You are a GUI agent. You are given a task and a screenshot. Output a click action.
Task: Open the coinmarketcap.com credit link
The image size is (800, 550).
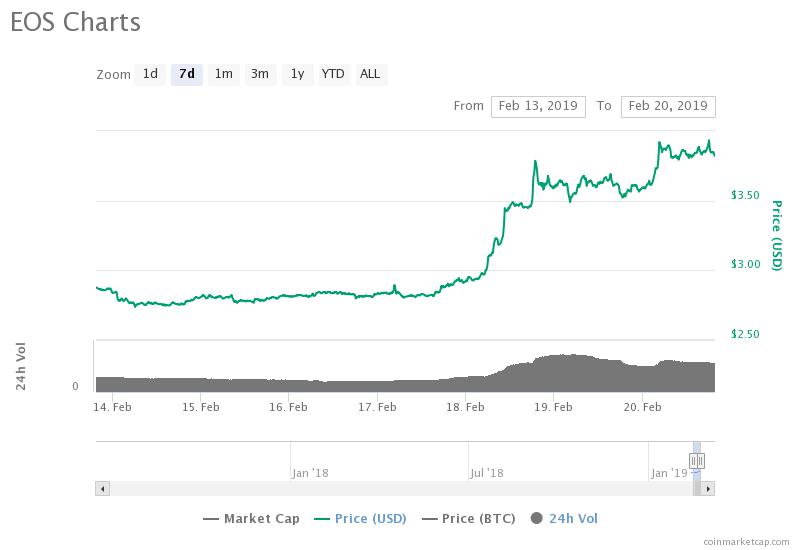click(746, 542)
